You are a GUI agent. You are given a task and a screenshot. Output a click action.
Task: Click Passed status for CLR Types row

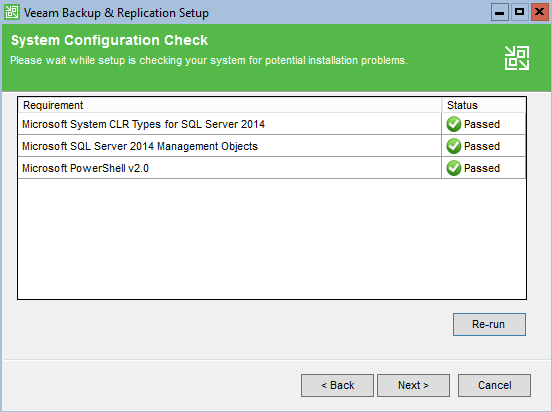(x=482, y=124)
